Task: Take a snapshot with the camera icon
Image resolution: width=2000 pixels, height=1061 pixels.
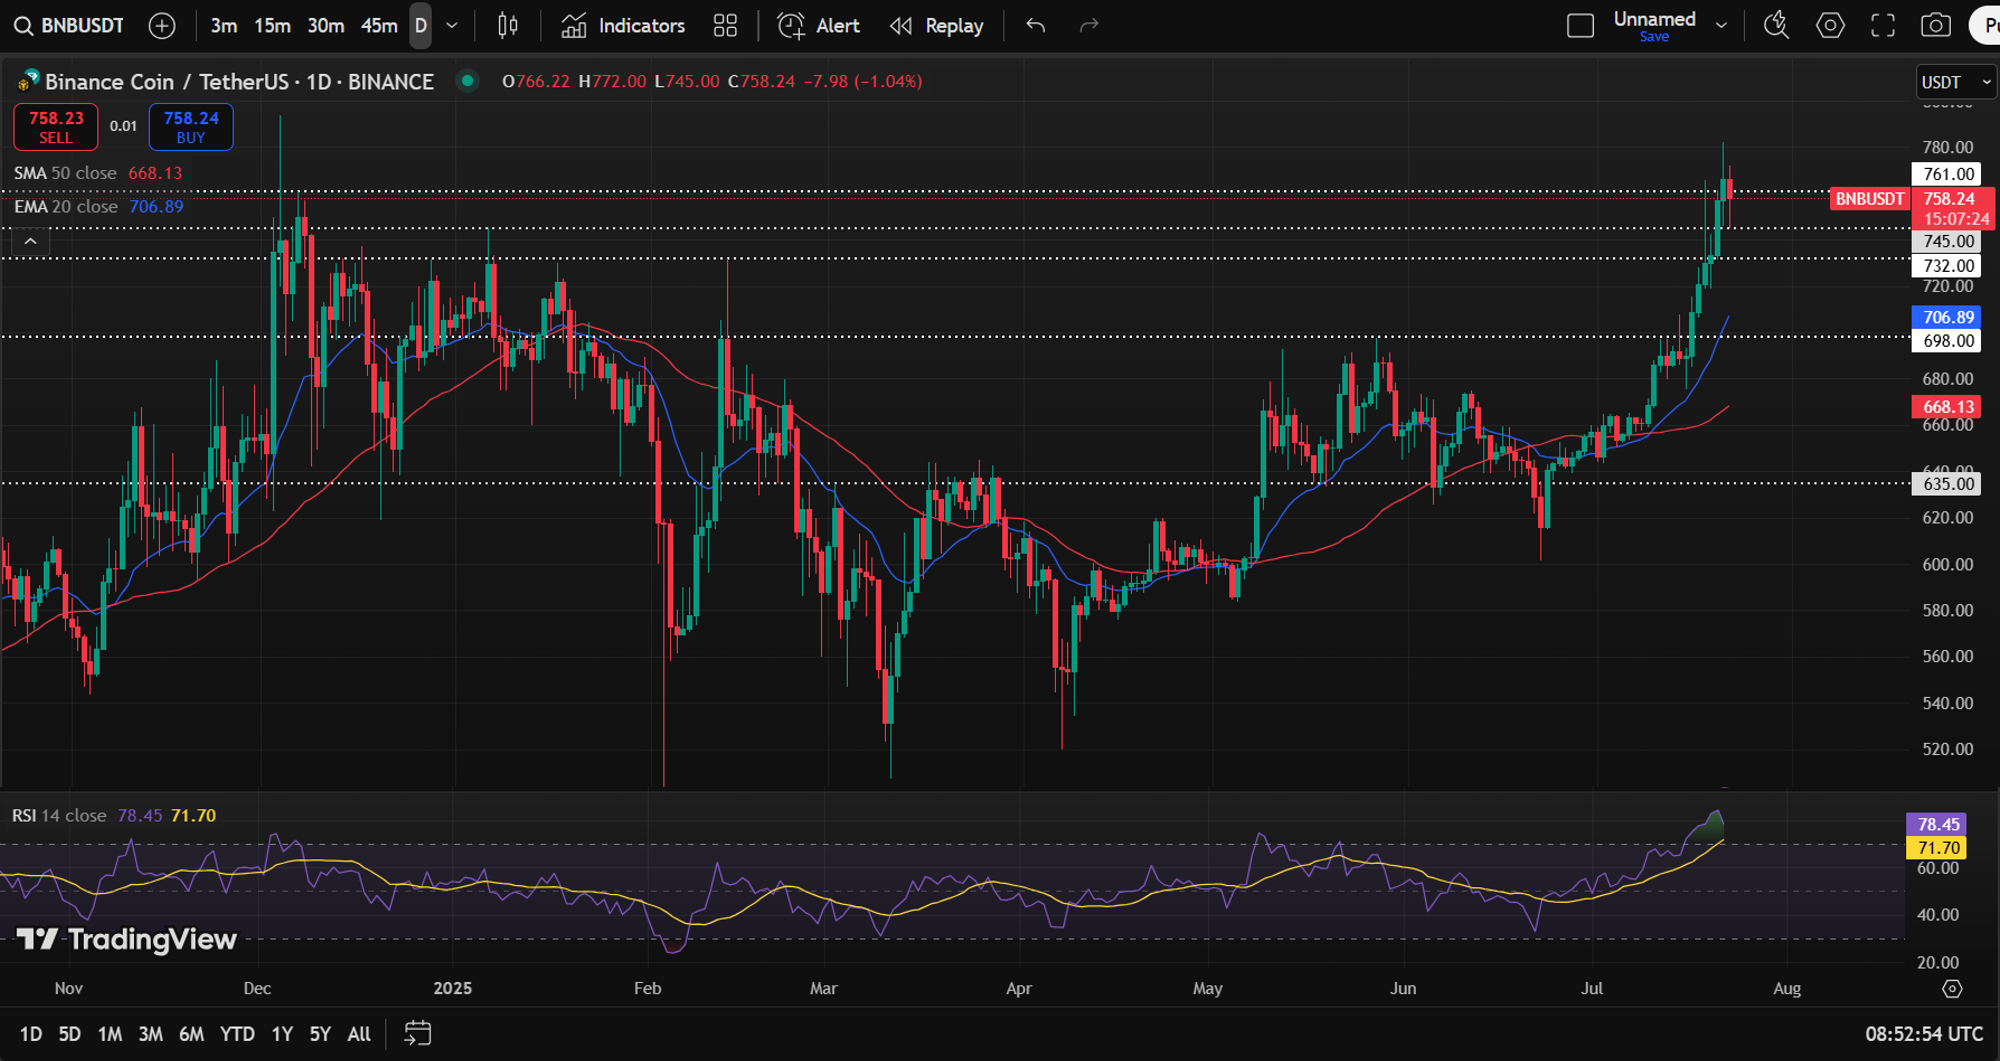Action: [x=1936, y=26]
